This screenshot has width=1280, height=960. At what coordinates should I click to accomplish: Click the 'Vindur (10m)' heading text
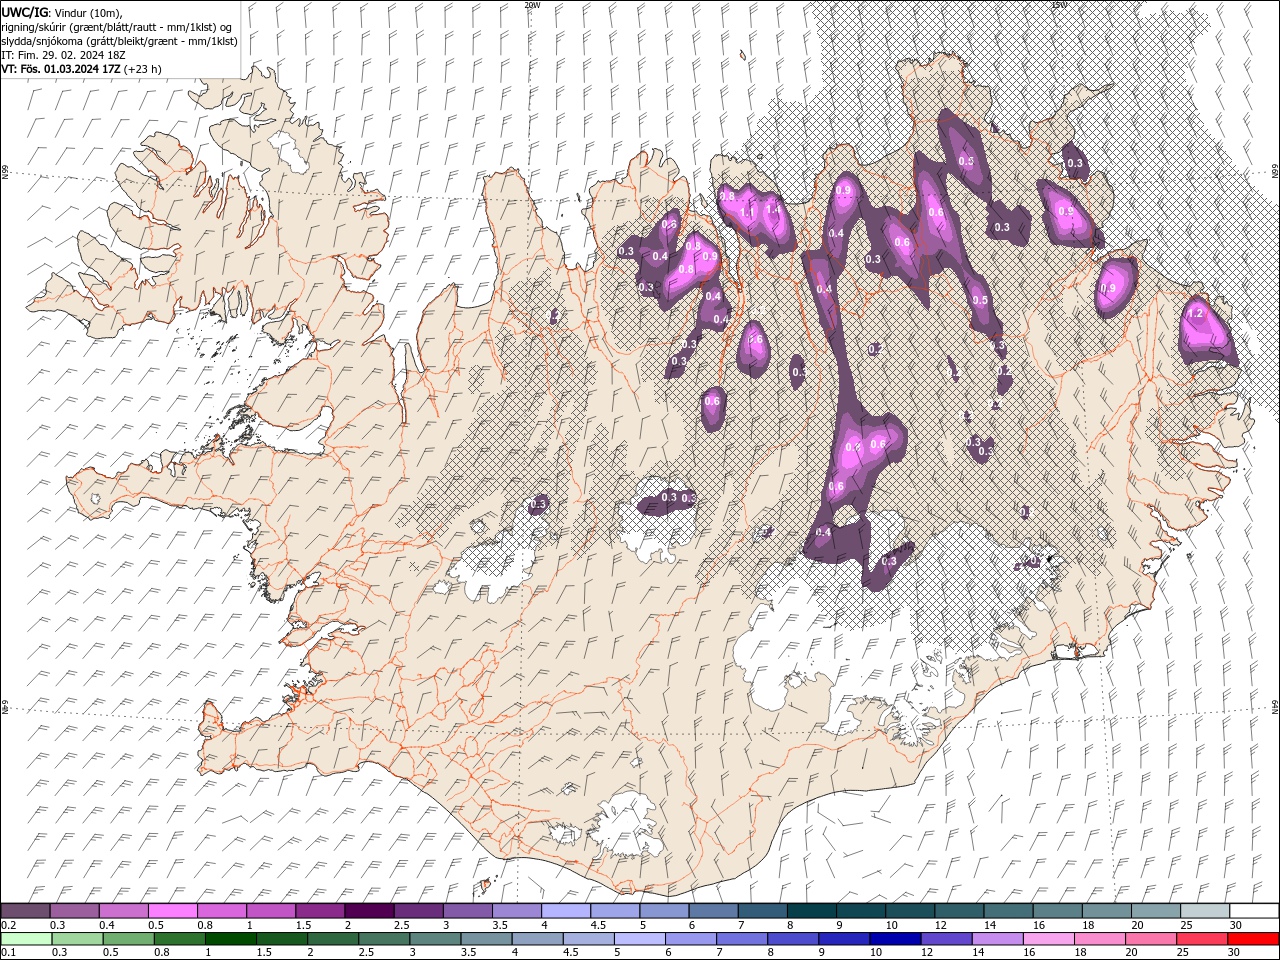click(x=86, y=12)
